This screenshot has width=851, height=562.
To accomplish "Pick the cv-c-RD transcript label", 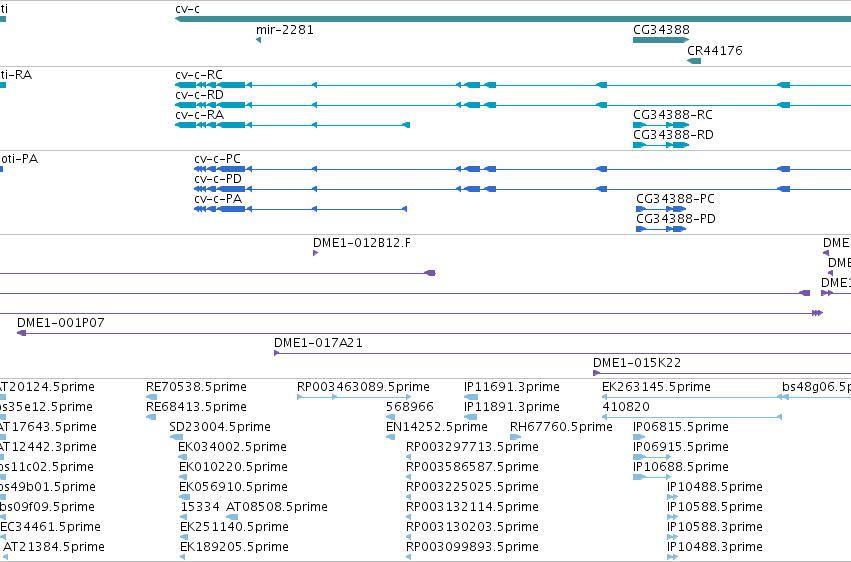I will click(x=199, y=94).
